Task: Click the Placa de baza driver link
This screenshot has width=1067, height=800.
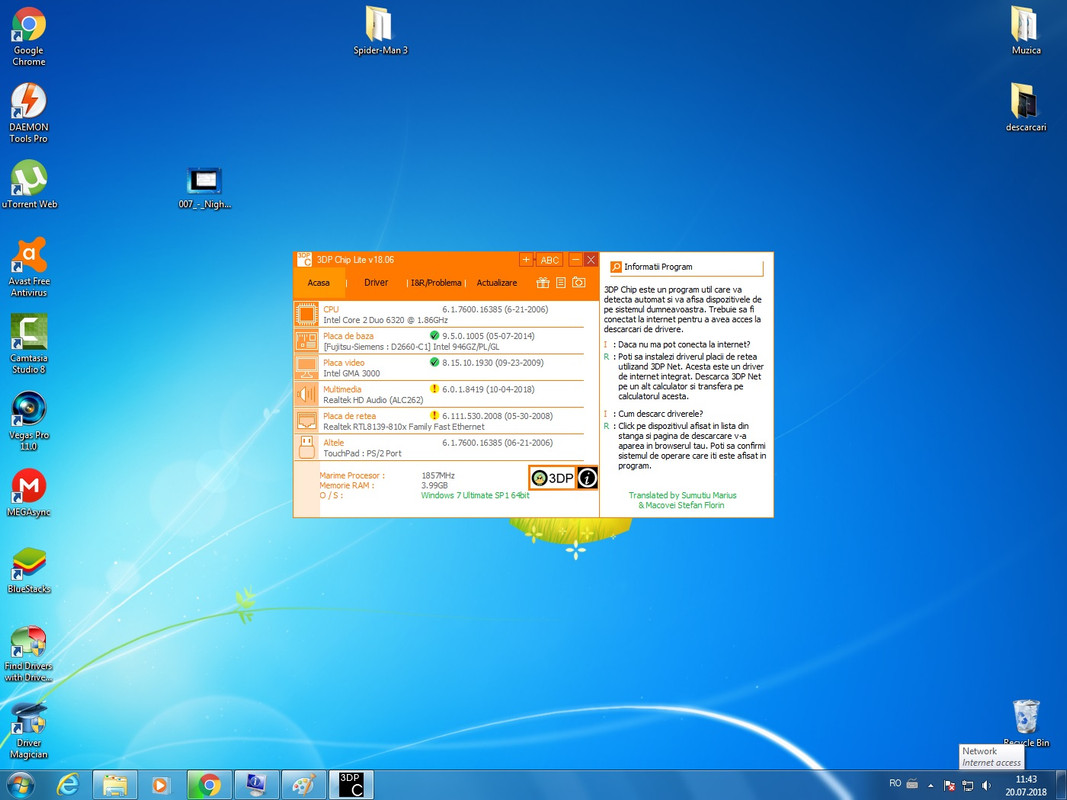Action: point(348,336)
